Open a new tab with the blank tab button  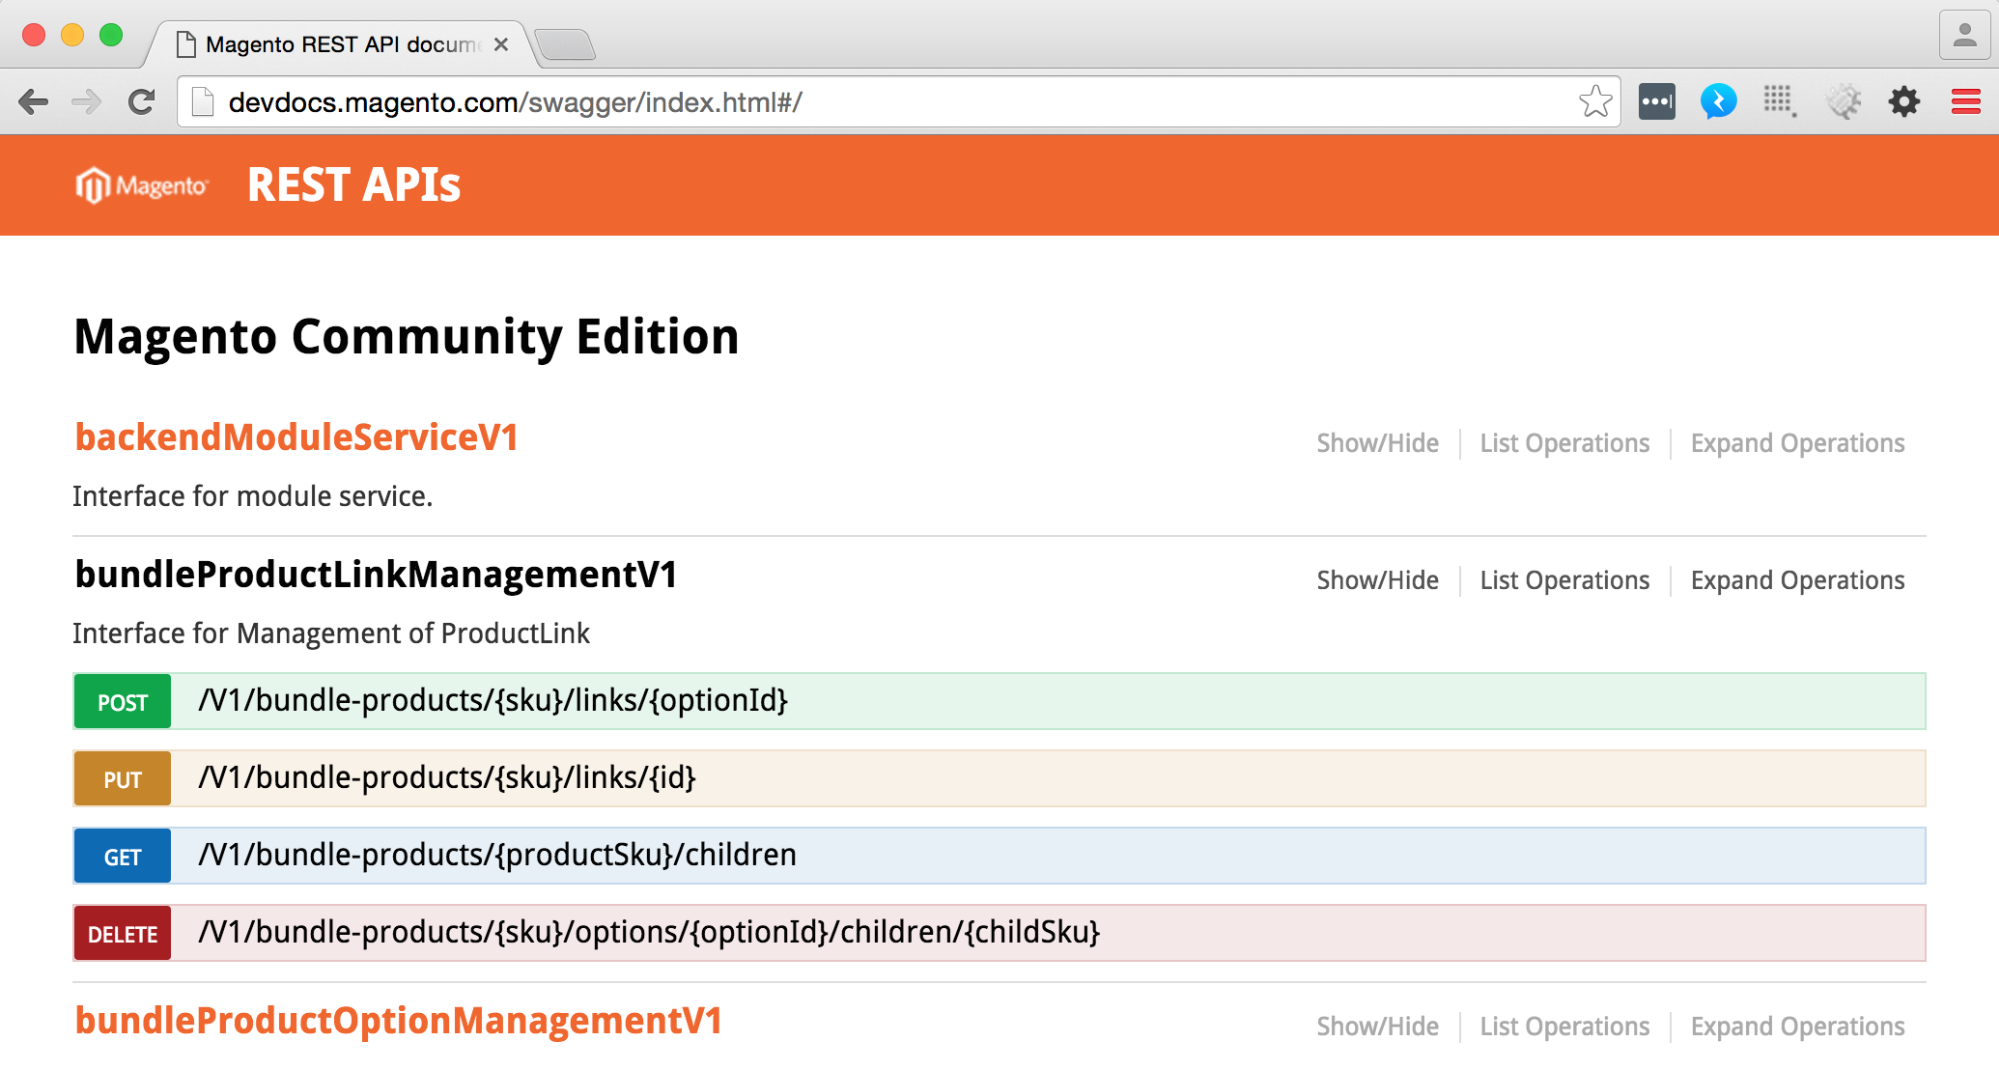(x=565, y=45)
